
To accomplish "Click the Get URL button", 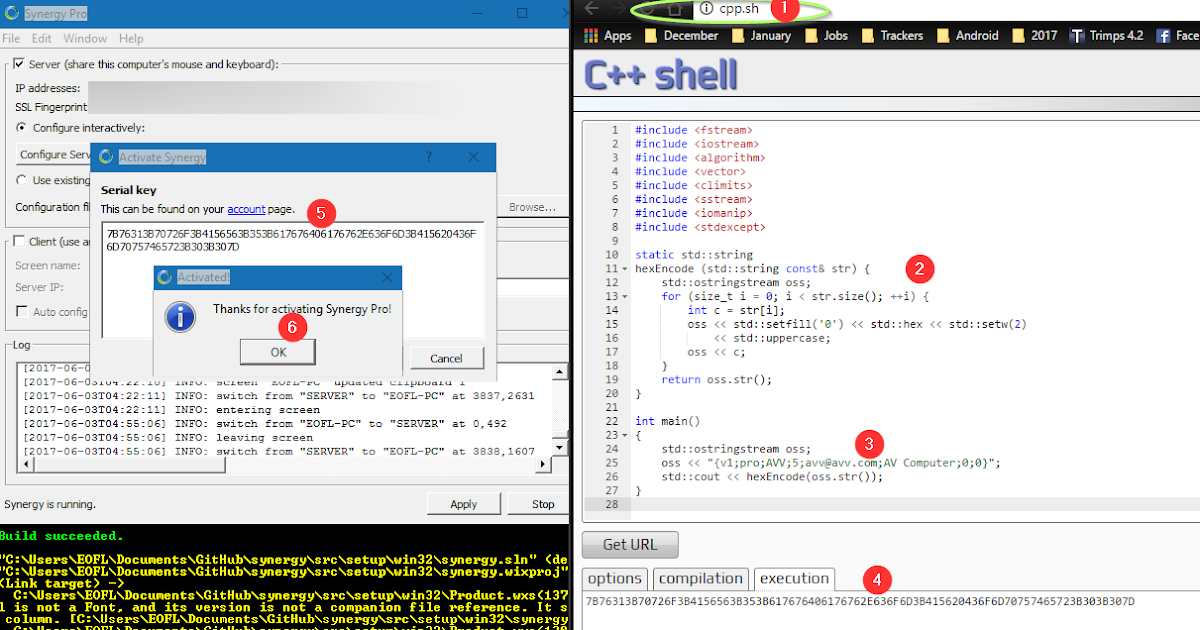I will [x=629, y=545].
